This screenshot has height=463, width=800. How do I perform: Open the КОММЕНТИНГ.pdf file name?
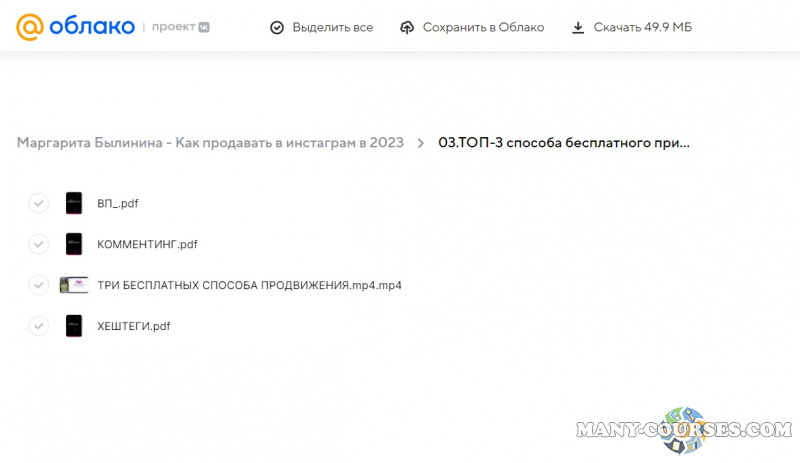[x=147, y=244]
